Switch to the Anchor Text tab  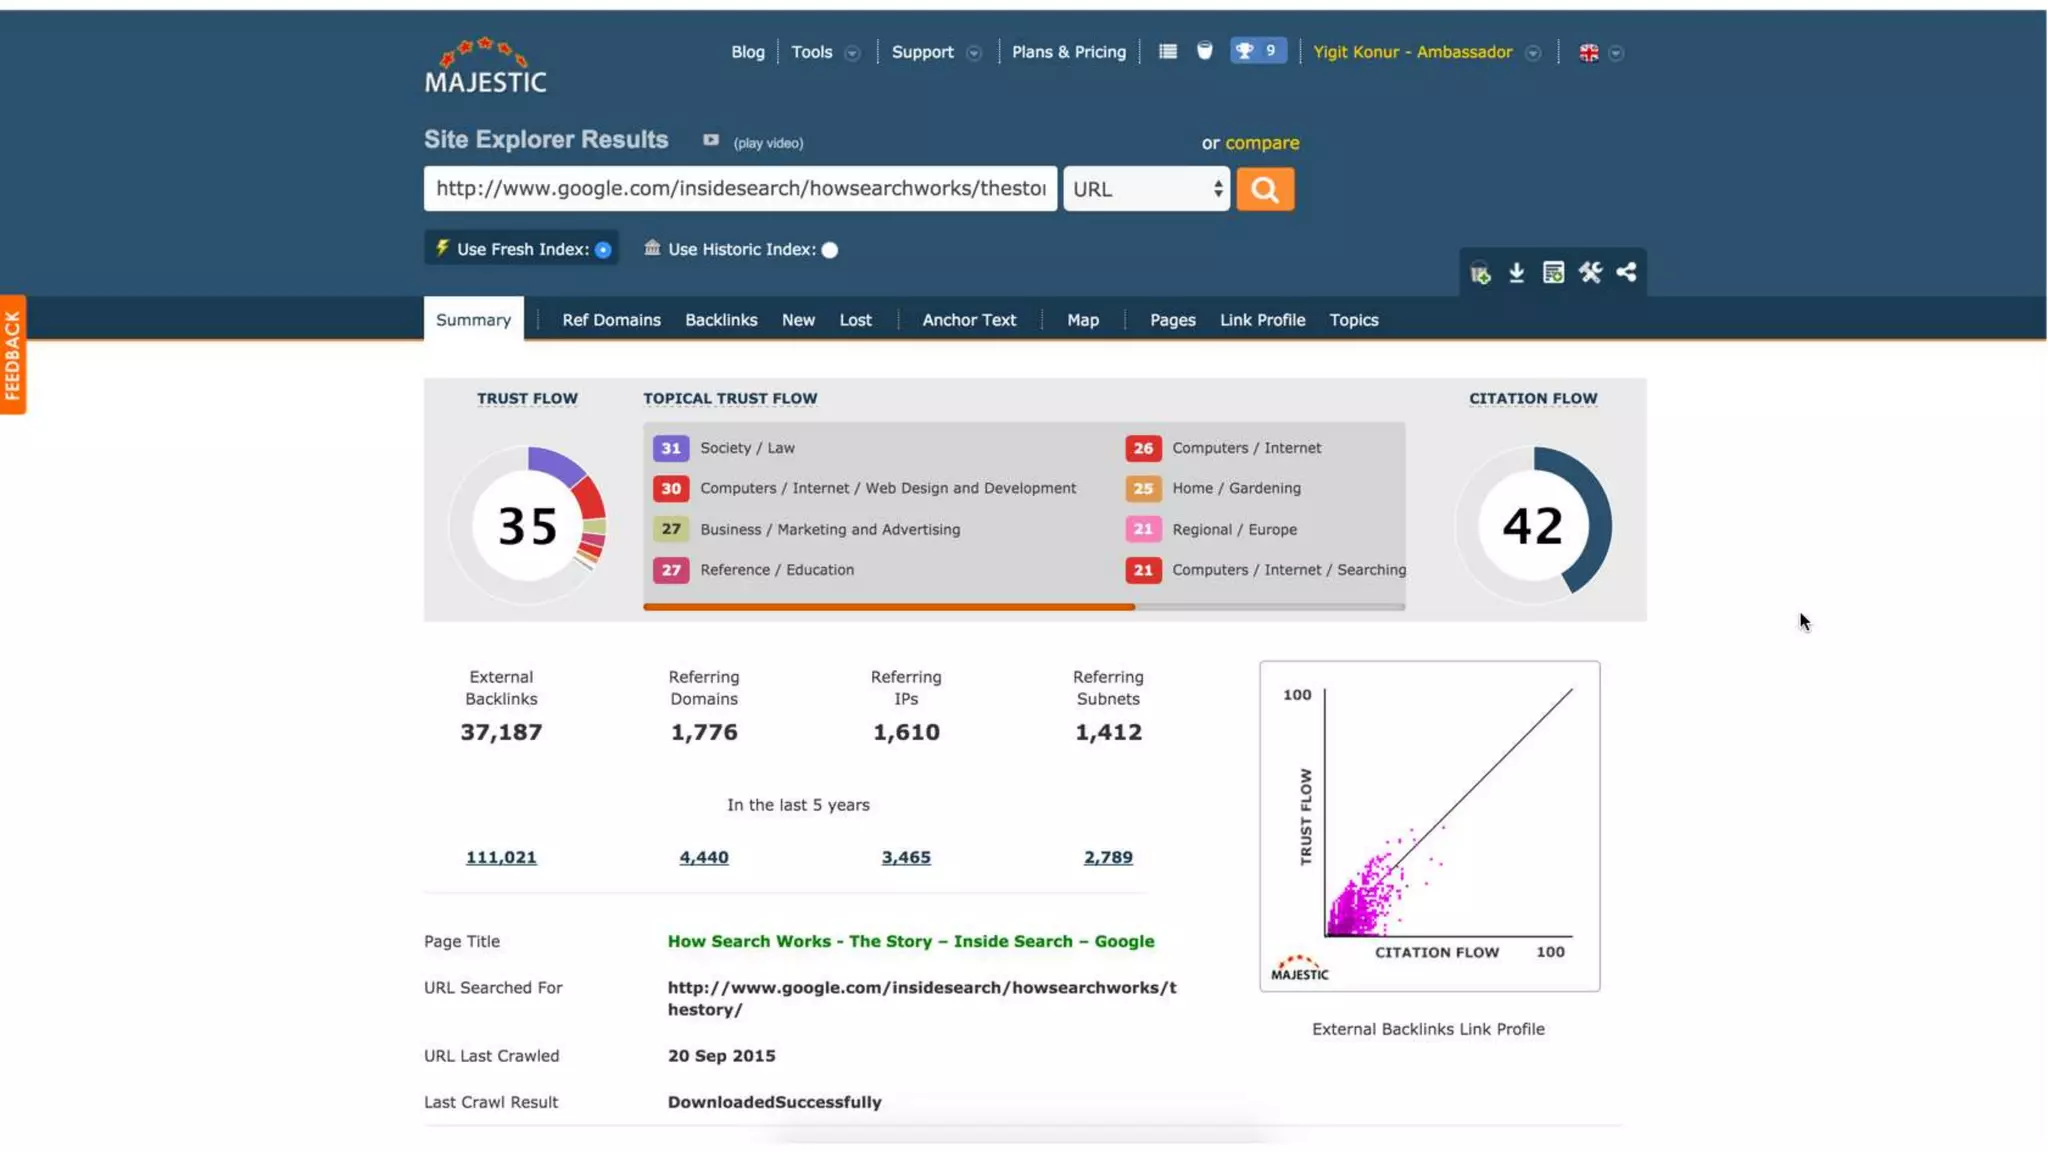click(x=968, y=320)
